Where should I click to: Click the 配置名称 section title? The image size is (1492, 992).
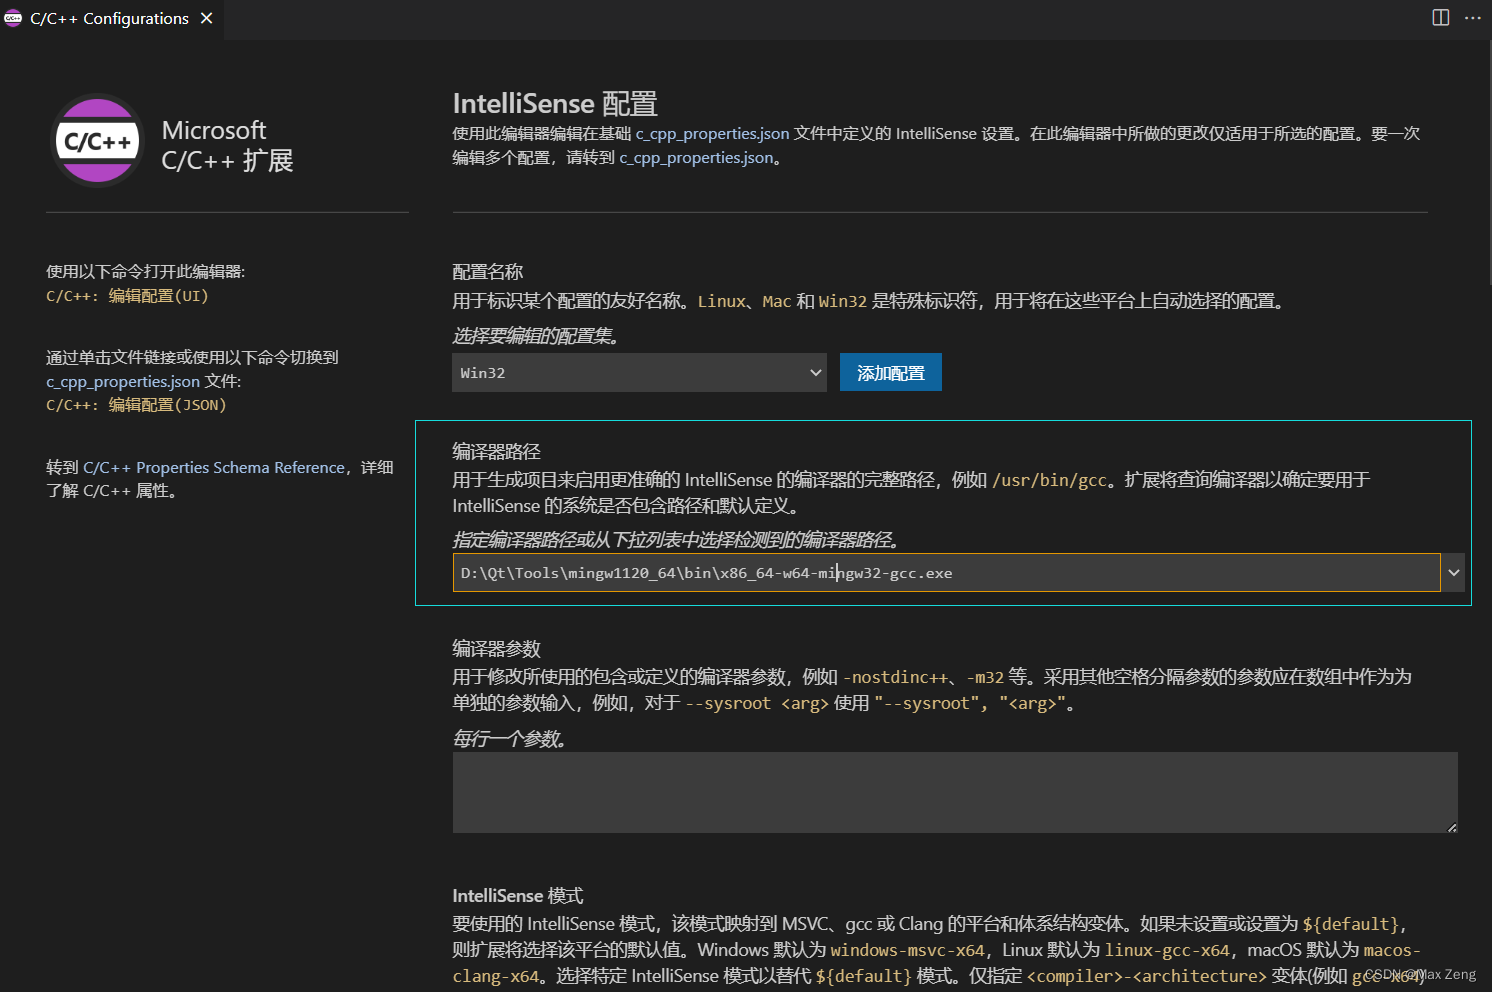pyautogui.click(x=488, y=272)
